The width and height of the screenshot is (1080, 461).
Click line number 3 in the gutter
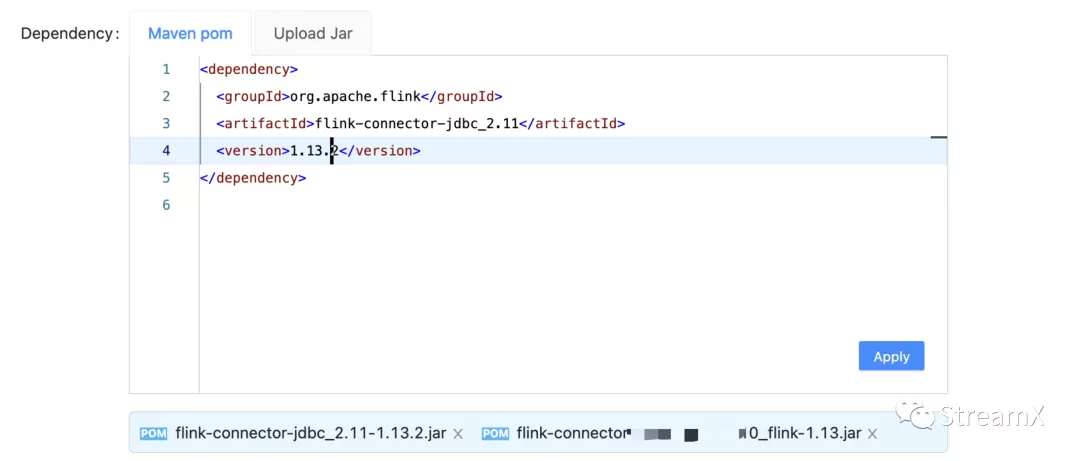(166, 123)
